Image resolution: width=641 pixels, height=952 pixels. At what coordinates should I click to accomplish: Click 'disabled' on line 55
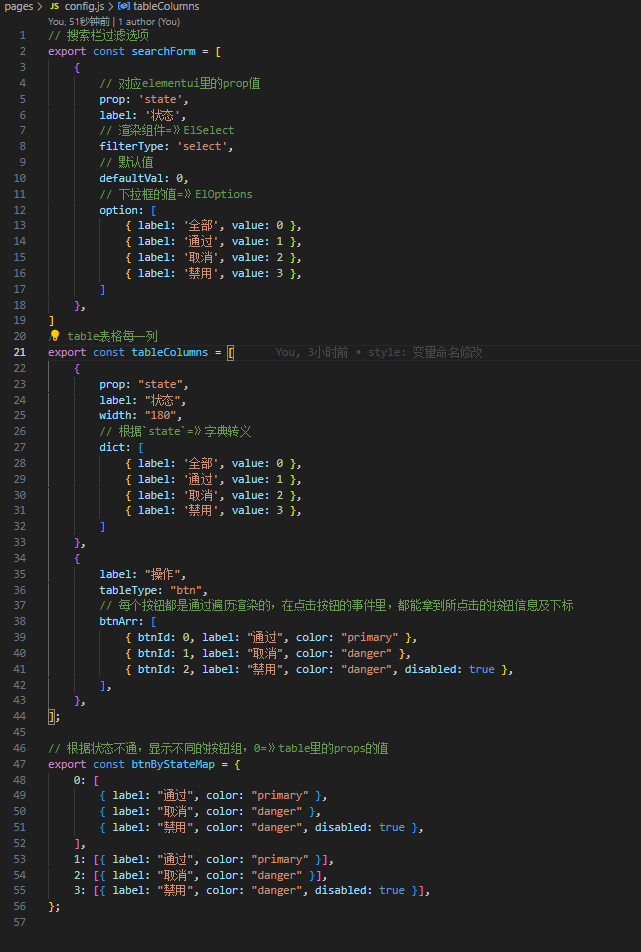340,891
